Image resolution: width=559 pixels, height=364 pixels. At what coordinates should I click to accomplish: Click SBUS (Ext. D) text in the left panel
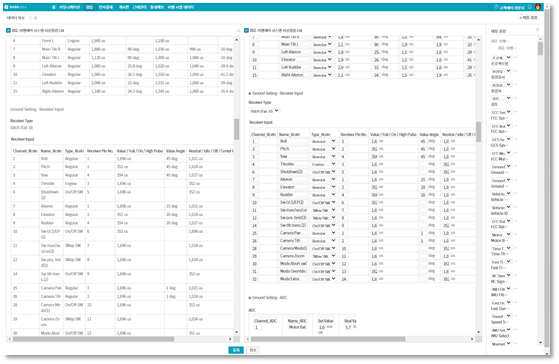[21, 128]
